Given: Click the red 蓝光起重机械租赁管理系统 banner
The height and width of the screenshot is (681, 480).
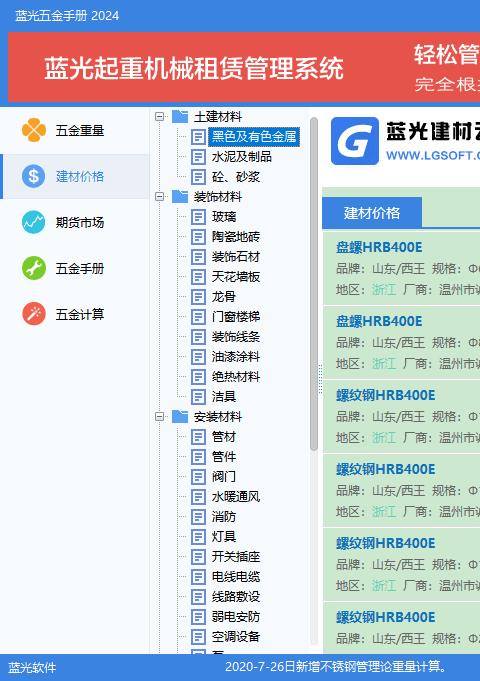Looking at the screenshot, I should point(244,67).
